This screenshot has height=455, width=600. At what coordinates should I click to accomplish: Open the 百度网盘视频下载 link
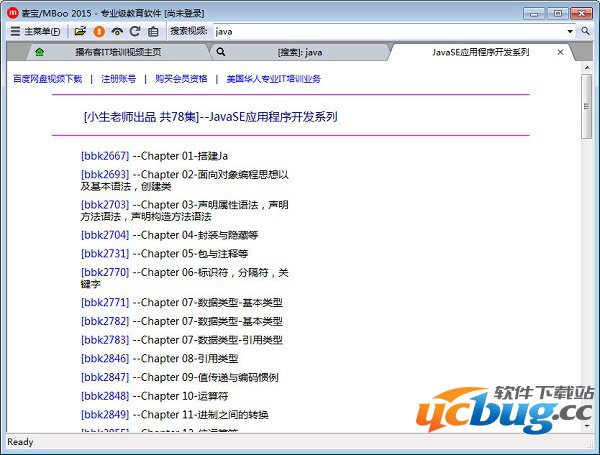tap(47, 79)
